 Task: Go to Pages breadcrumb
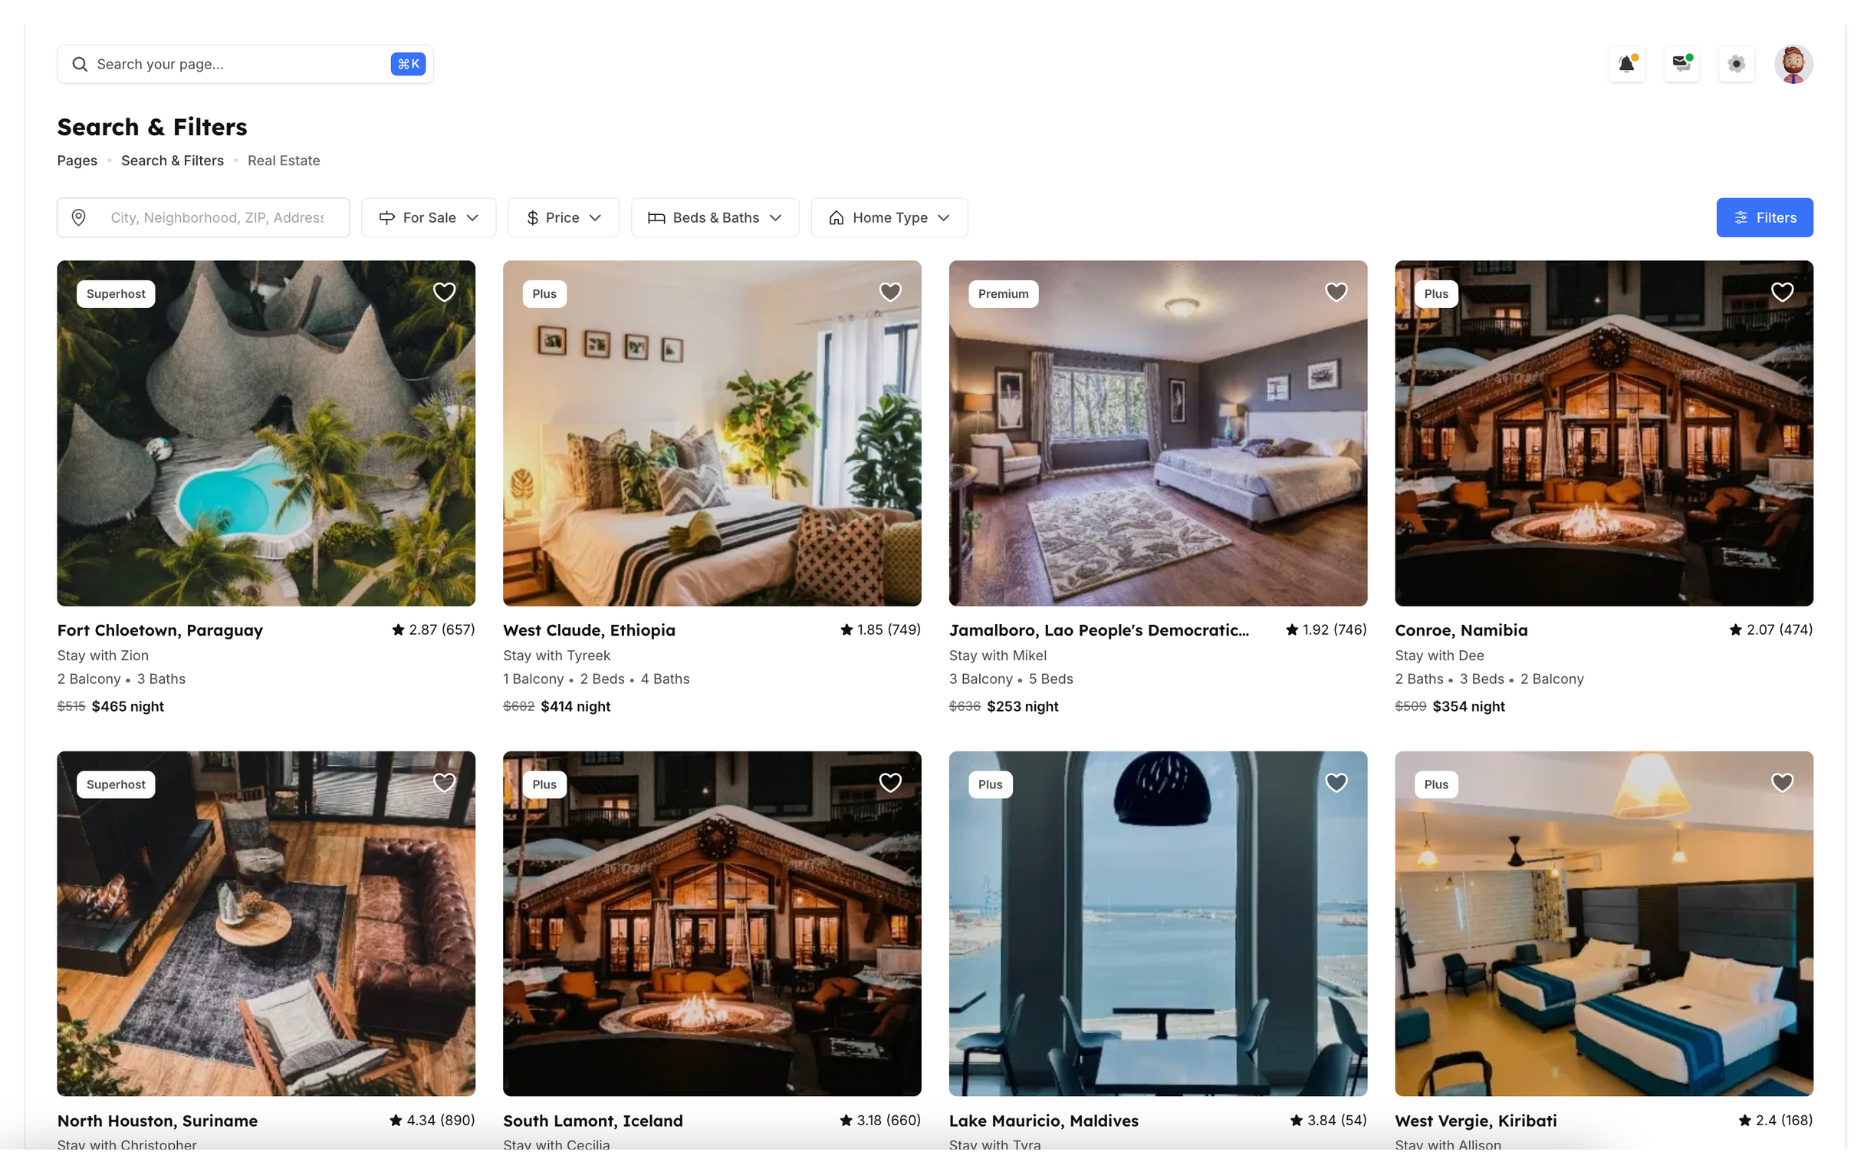pos(77,160)
